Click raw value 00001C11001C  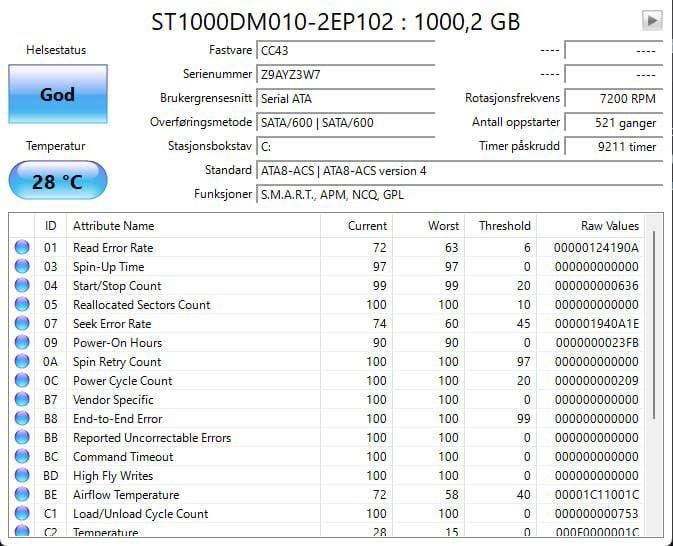click(597, 494)
